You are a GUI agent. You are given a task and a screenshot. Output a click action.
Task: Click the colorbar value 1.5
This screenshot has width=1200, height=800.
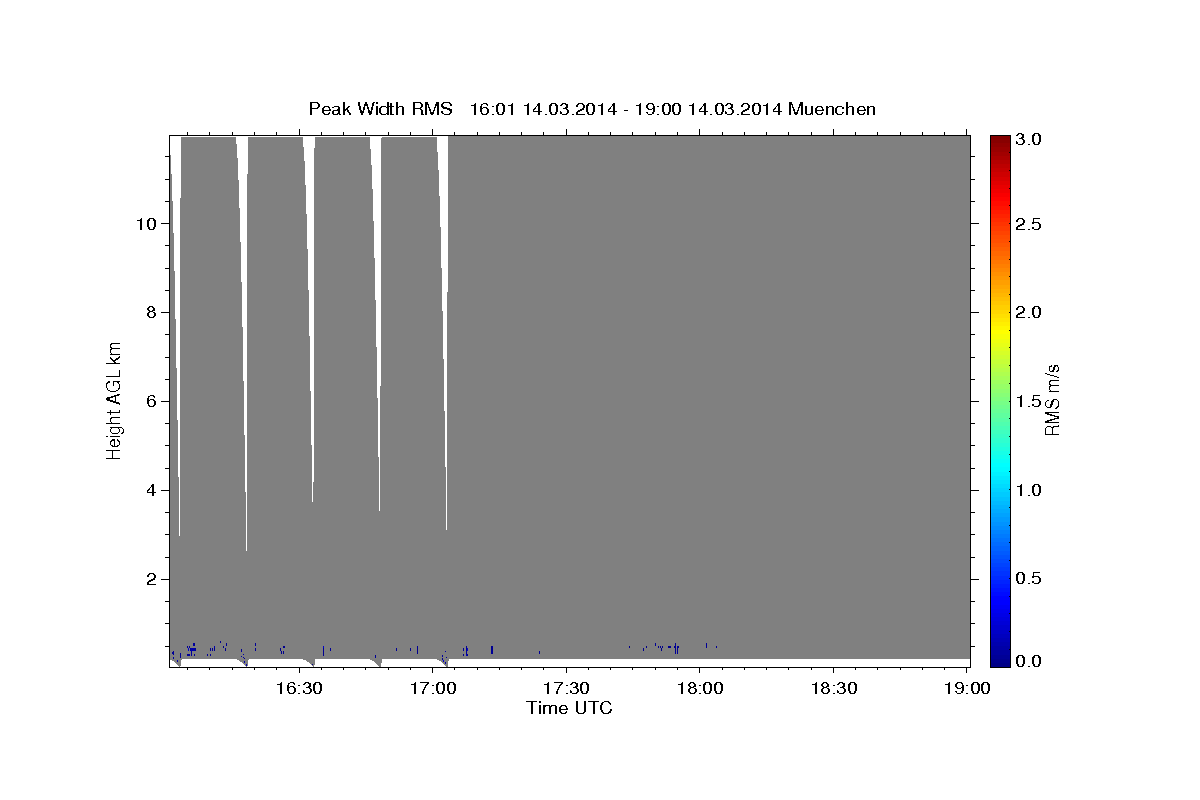[1029, 401]
